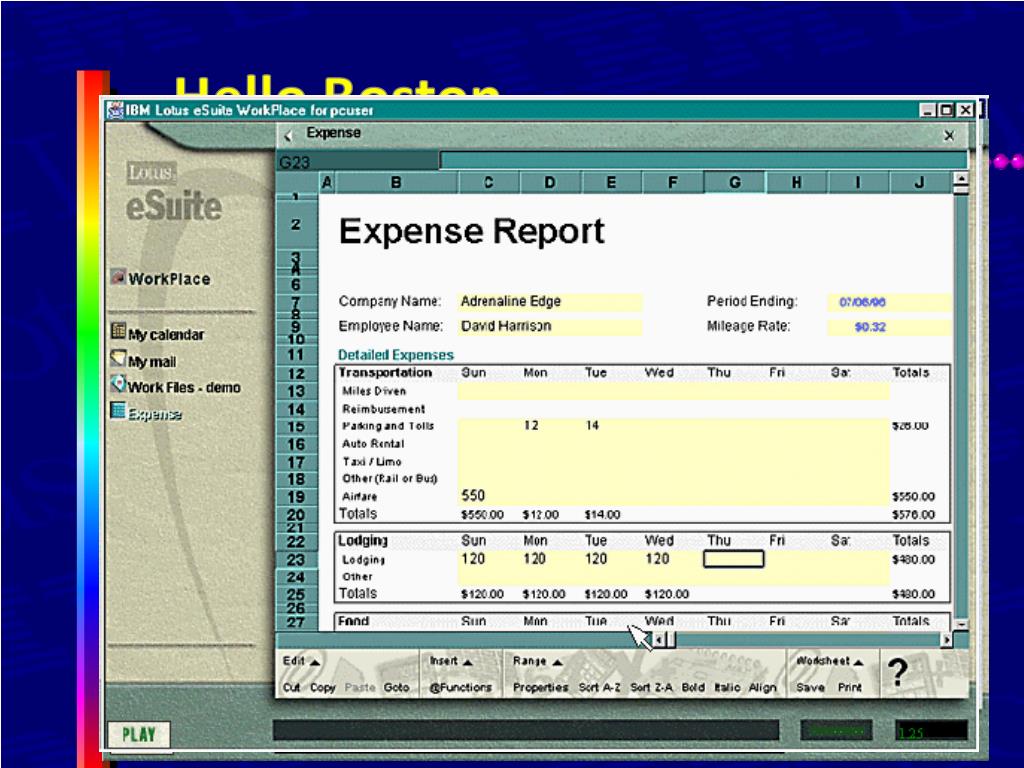Click Wednesday Lodging value 120
Screen dimensions: 1024x768
[657, 559]
